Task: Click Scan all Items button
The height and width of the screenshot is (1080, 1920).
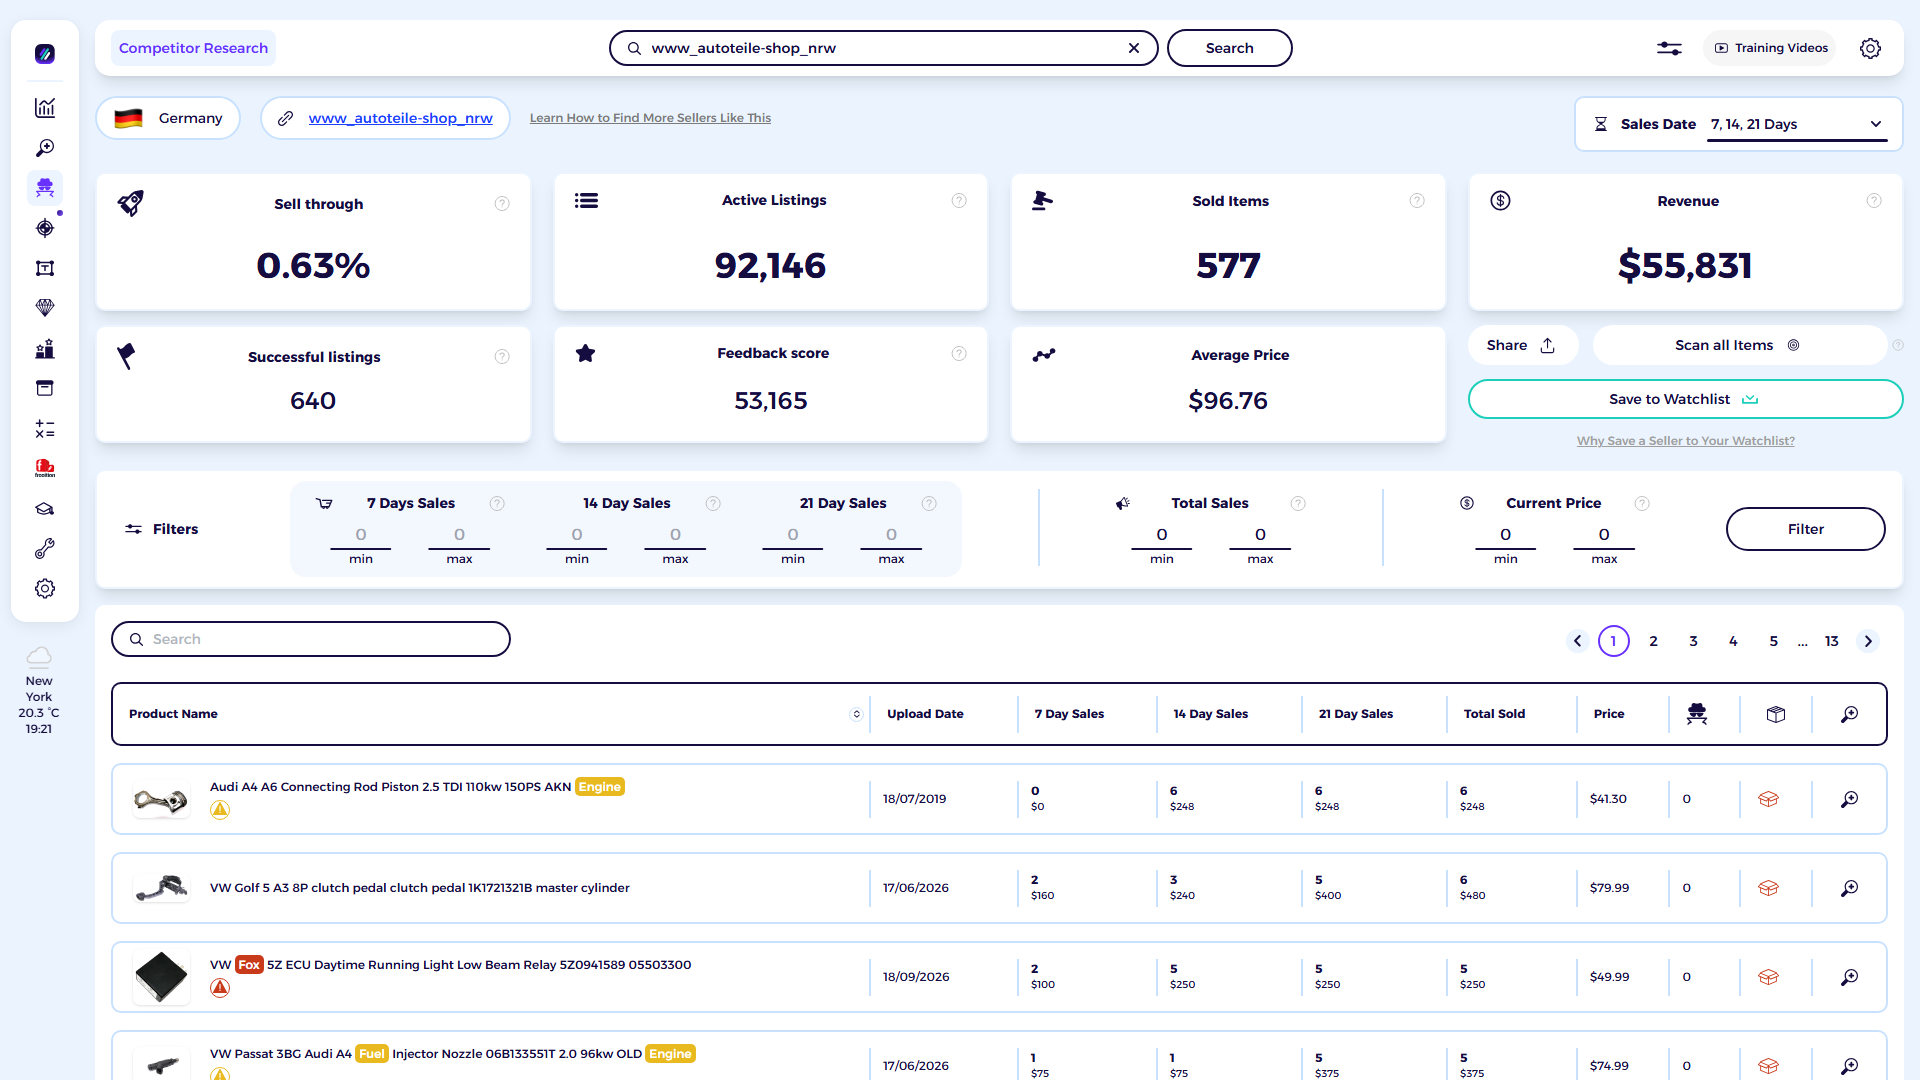Action: click(1739, 345)
